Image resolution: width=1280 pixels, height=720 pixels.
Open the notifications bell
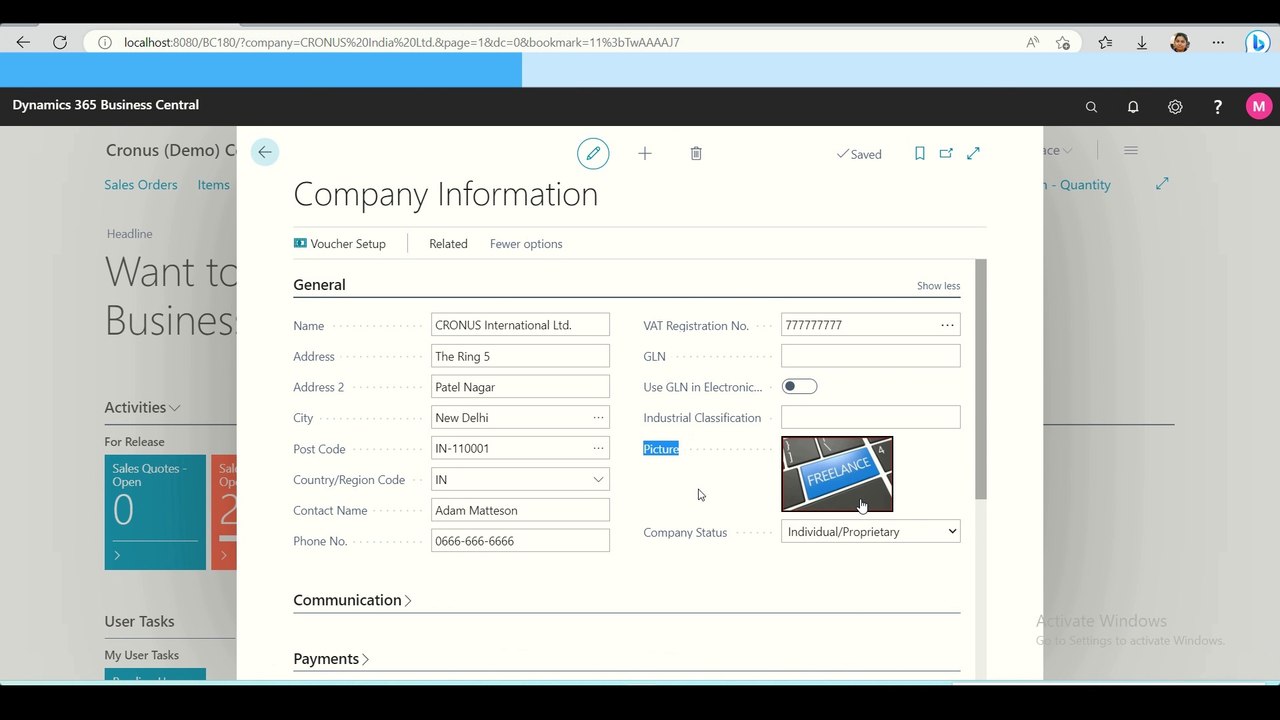tap(1133, 106)
